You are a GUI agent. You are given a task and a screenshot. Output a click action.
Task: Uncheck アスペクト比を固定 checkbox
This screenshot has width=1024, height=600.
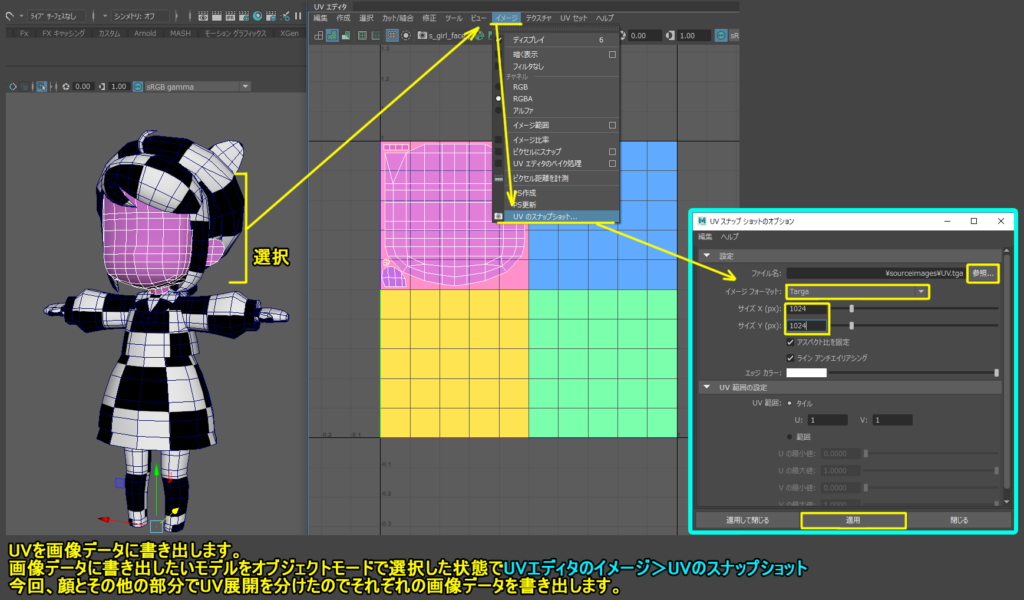click(790, 342)
